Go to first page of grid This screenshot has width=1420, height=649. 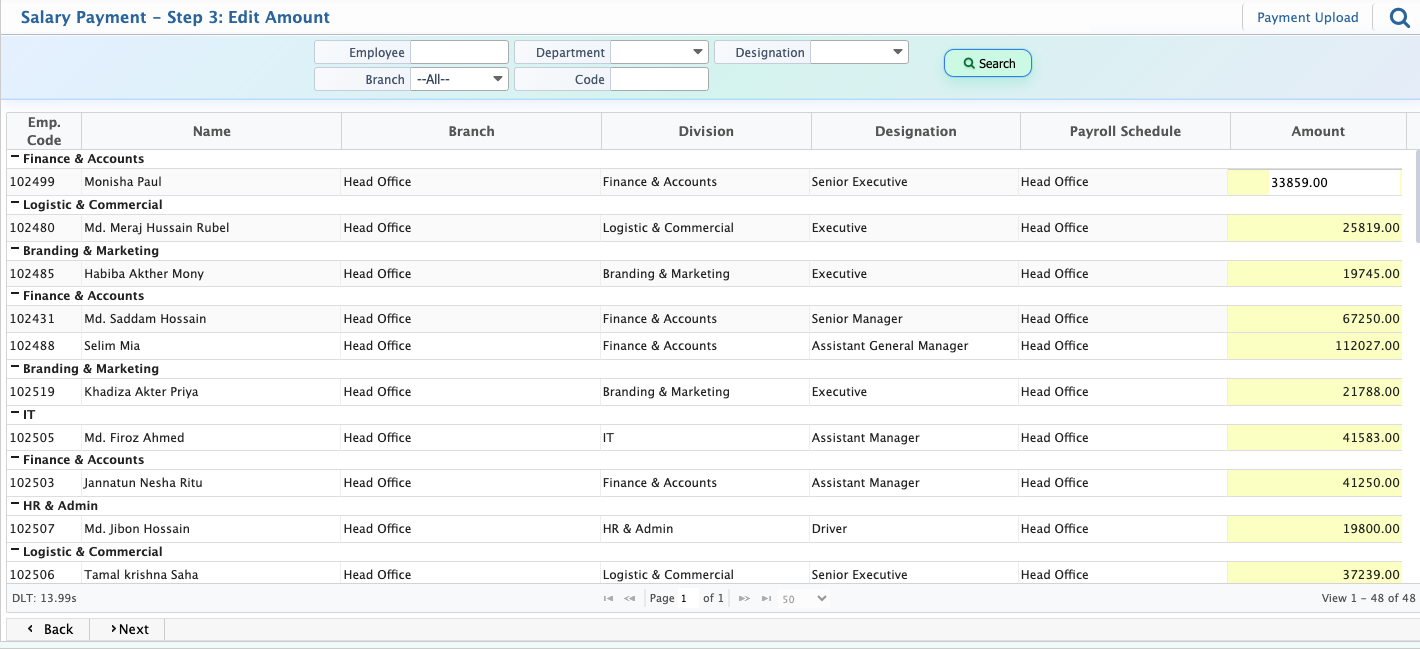pyautogui.click(x=608, y=599)
